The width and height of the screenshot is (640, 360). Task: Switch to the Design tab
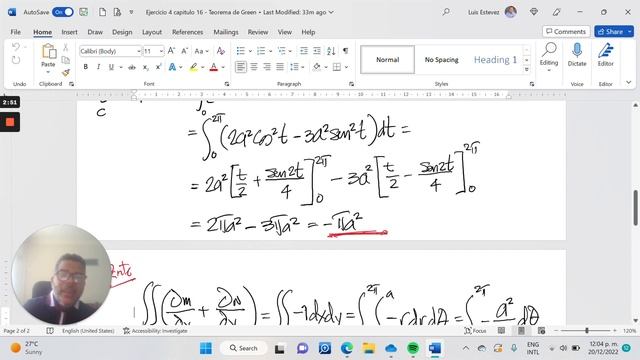coord(122,32)
